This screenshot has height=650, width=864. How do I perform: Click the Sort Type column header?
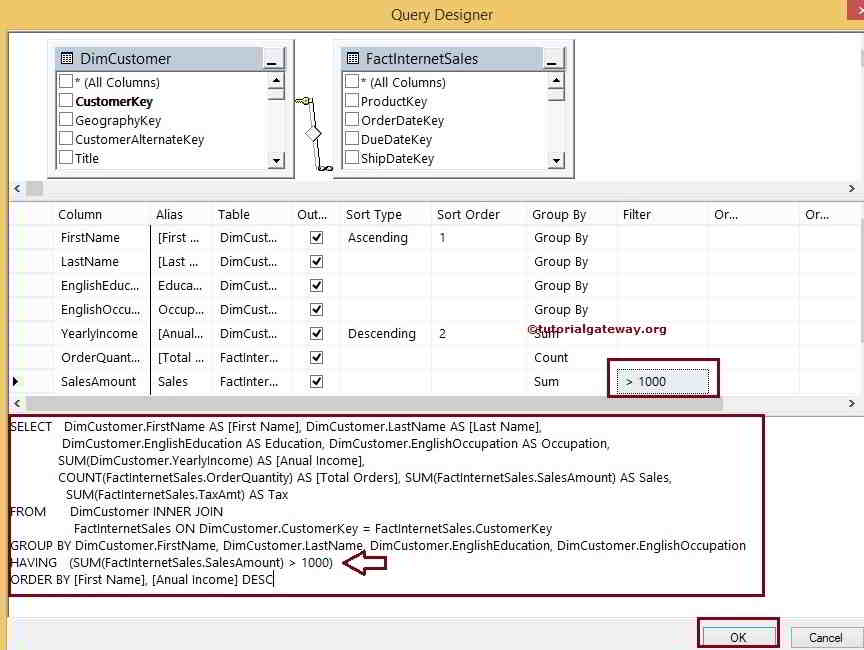click(x=374, y=214)
